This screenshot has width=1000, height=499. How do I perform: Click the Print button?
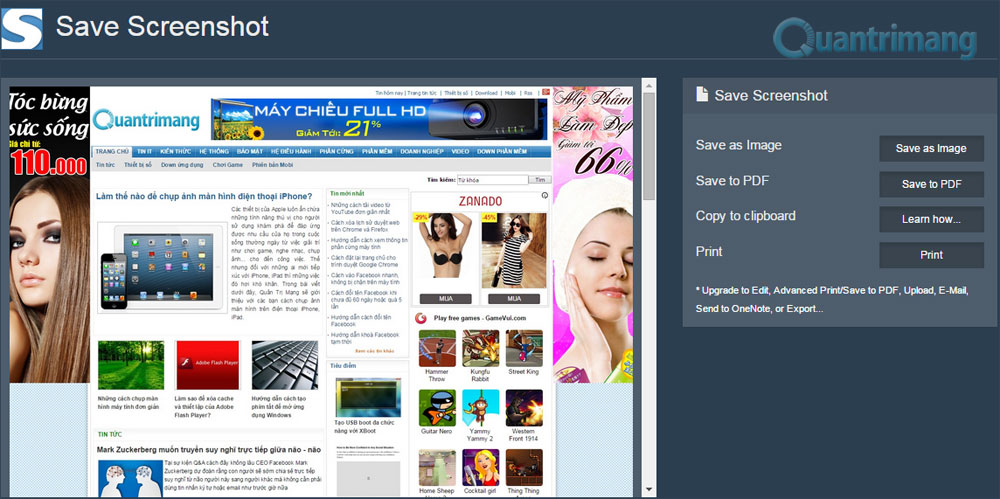click(931, 255)
